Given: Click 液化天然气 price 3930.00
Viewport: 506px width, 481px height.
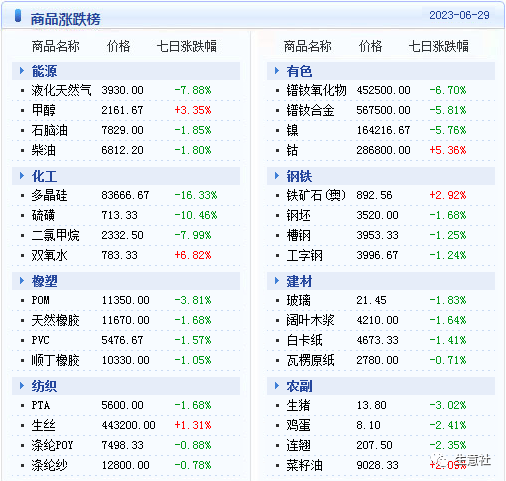Looking at the screenshot, I should click(122, 90).
